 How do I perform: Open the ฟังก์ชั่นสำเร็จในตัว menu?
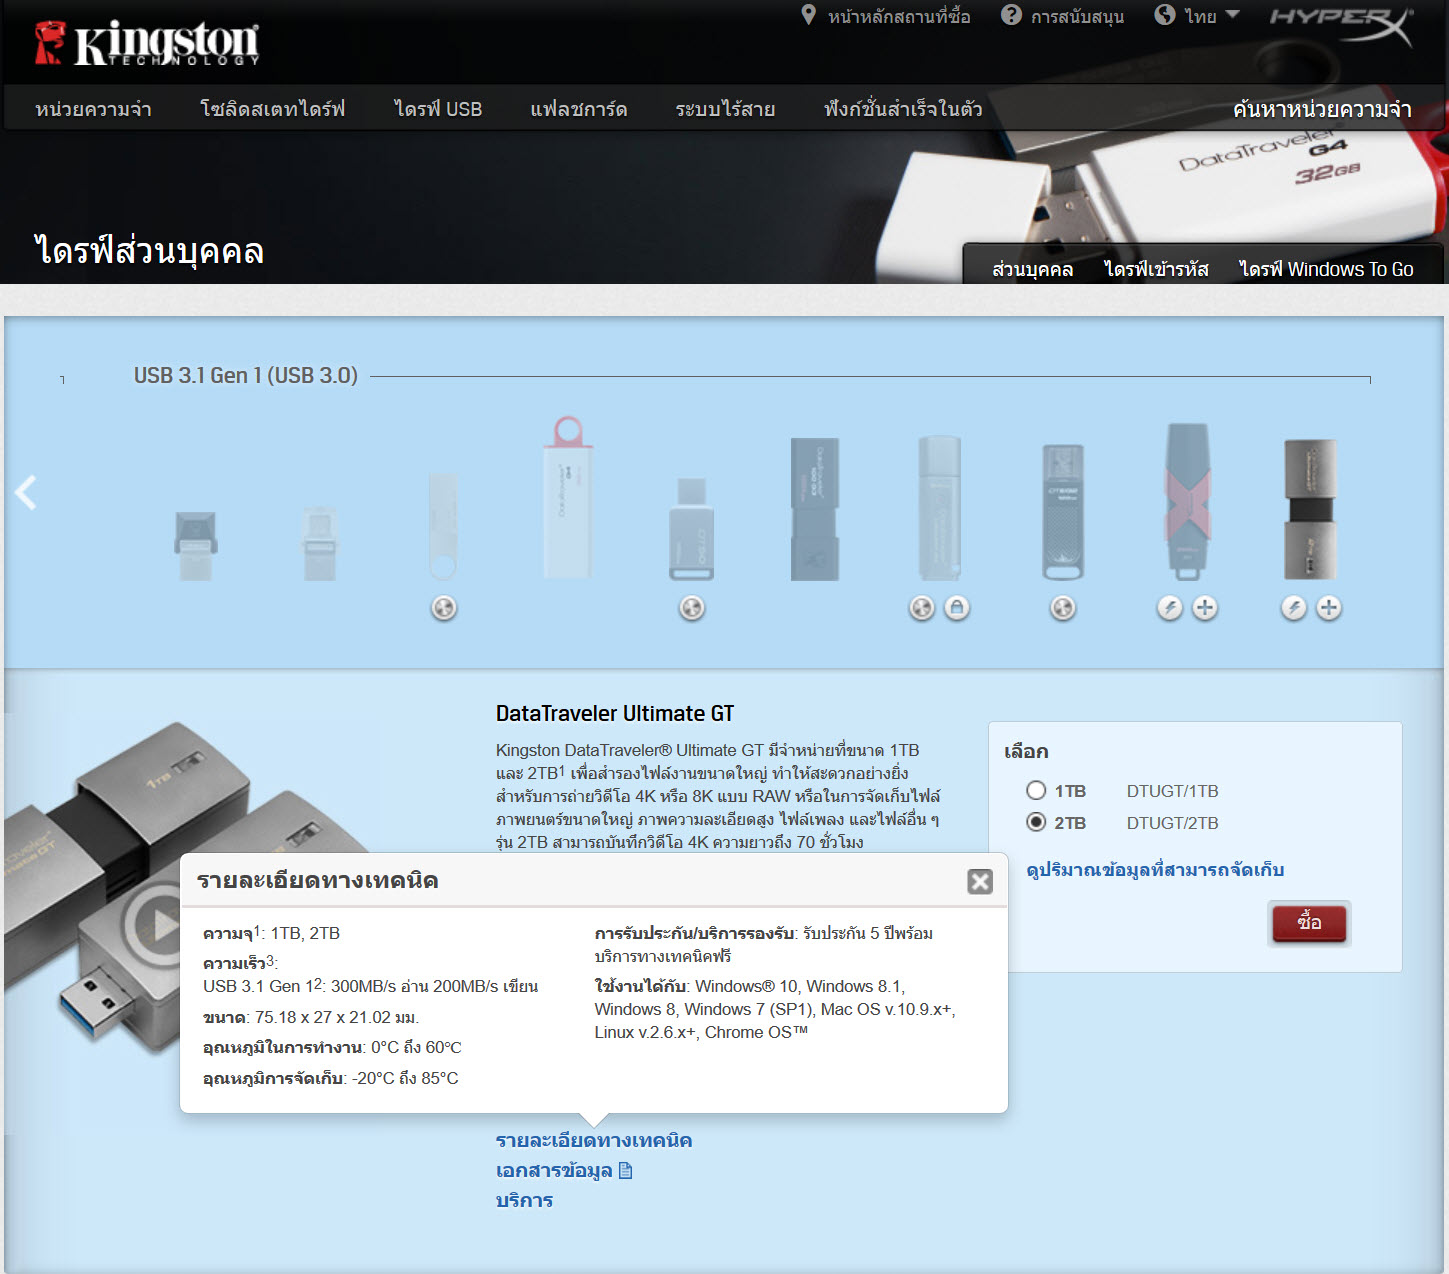pyautogui.click(x=903, y=109)
